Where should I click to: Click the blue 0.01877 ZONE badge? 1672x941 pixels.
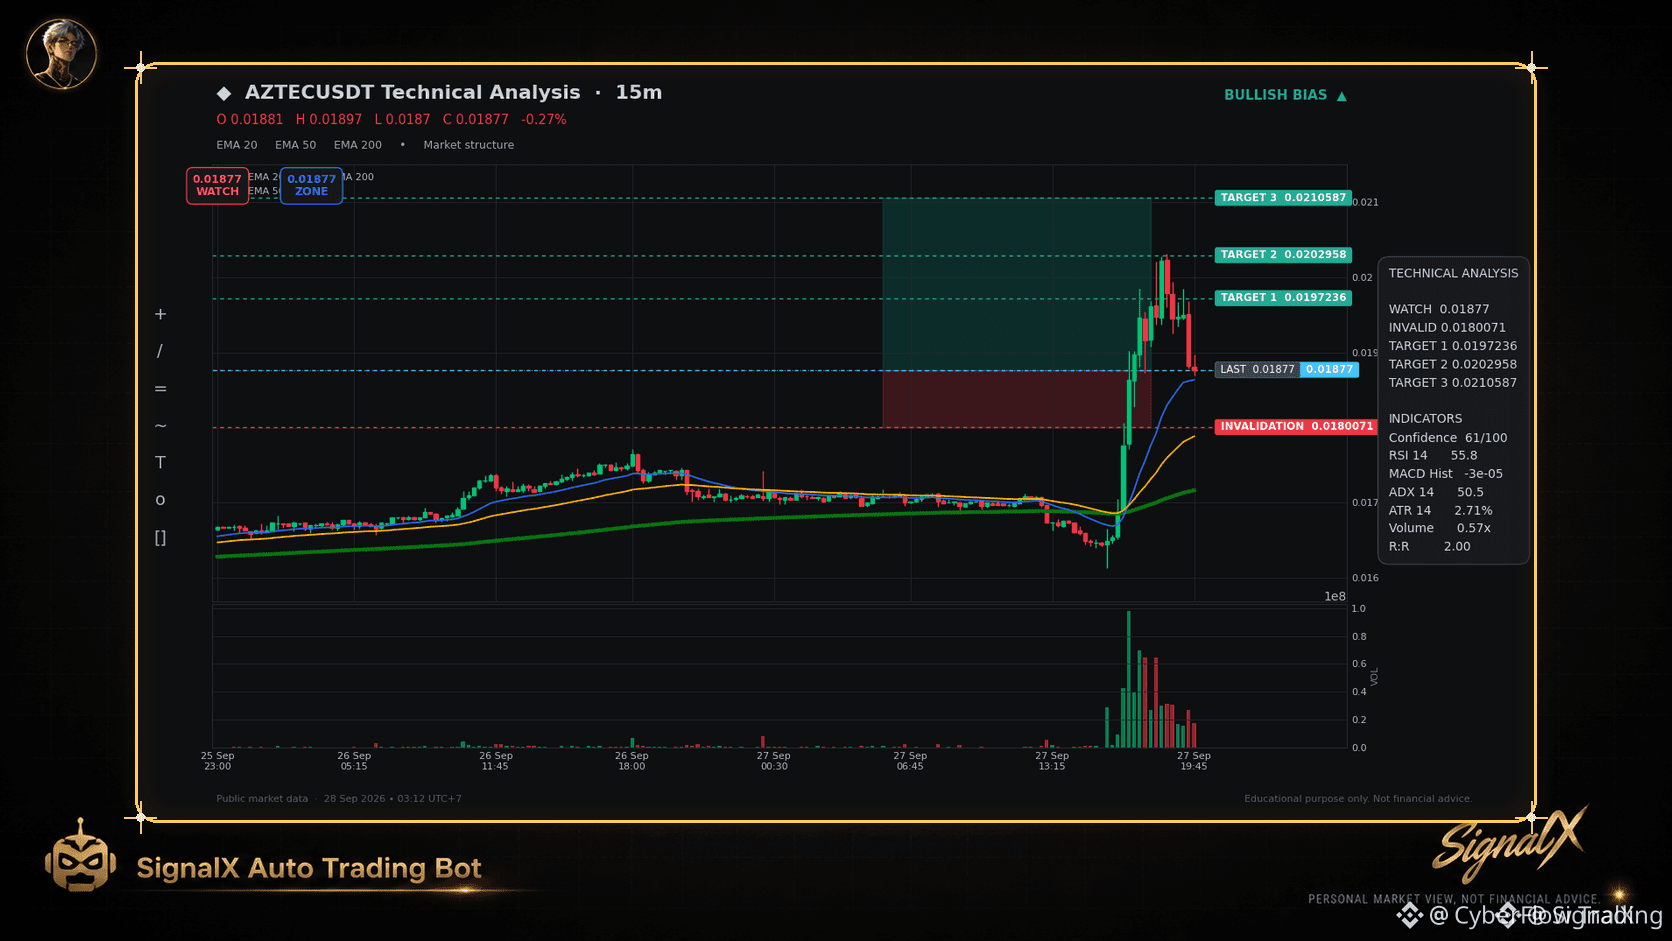[311, 185]
